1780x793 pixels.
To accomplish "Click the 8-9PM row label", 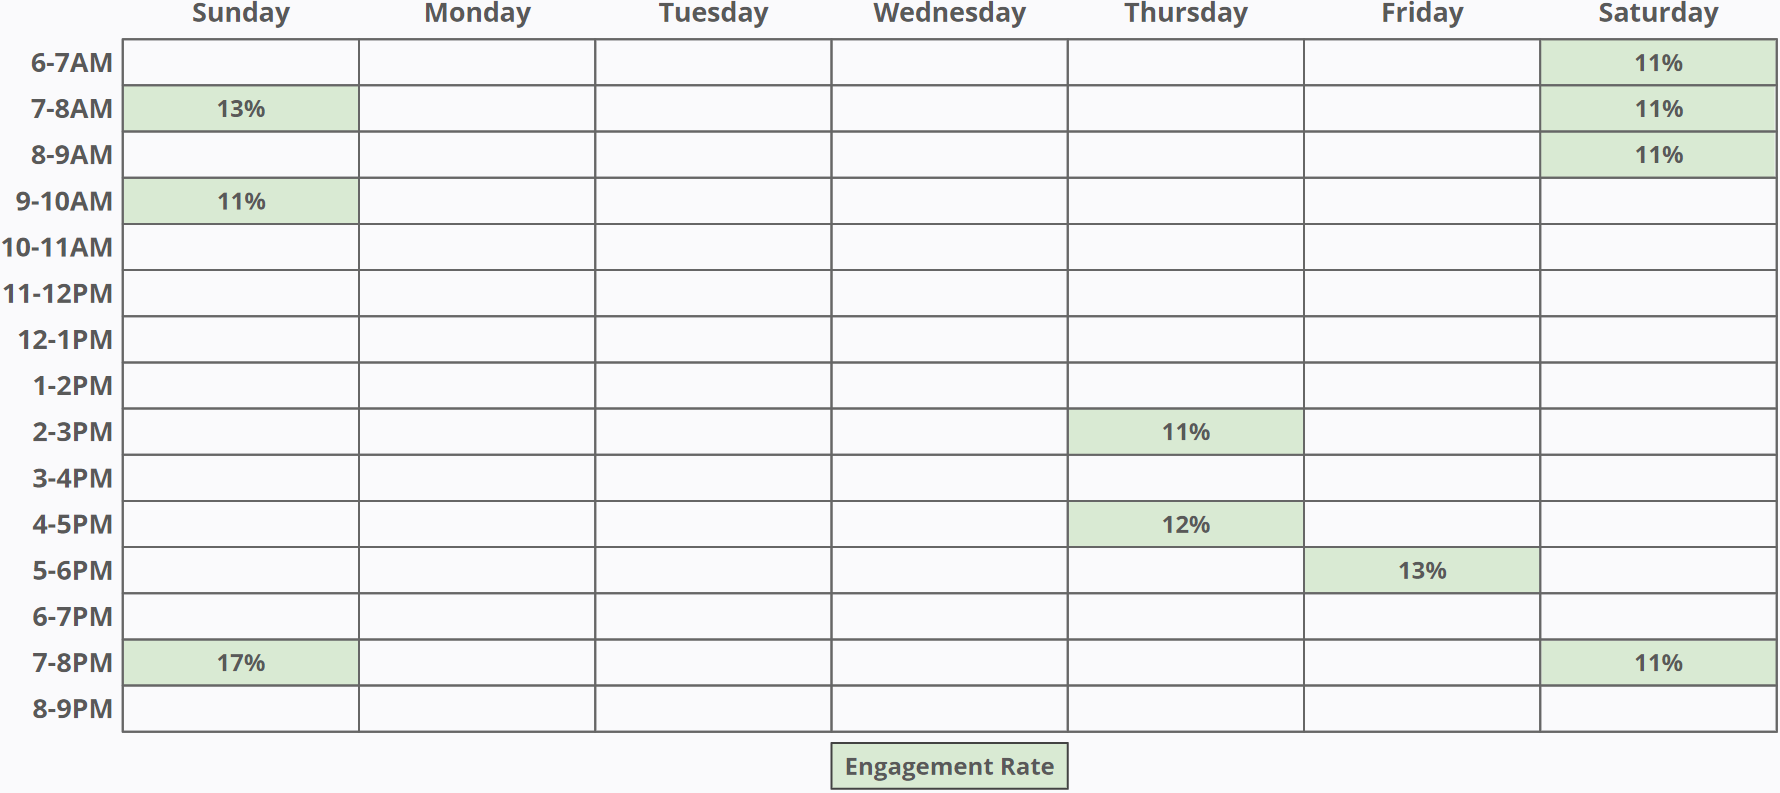I will point(72,709).
